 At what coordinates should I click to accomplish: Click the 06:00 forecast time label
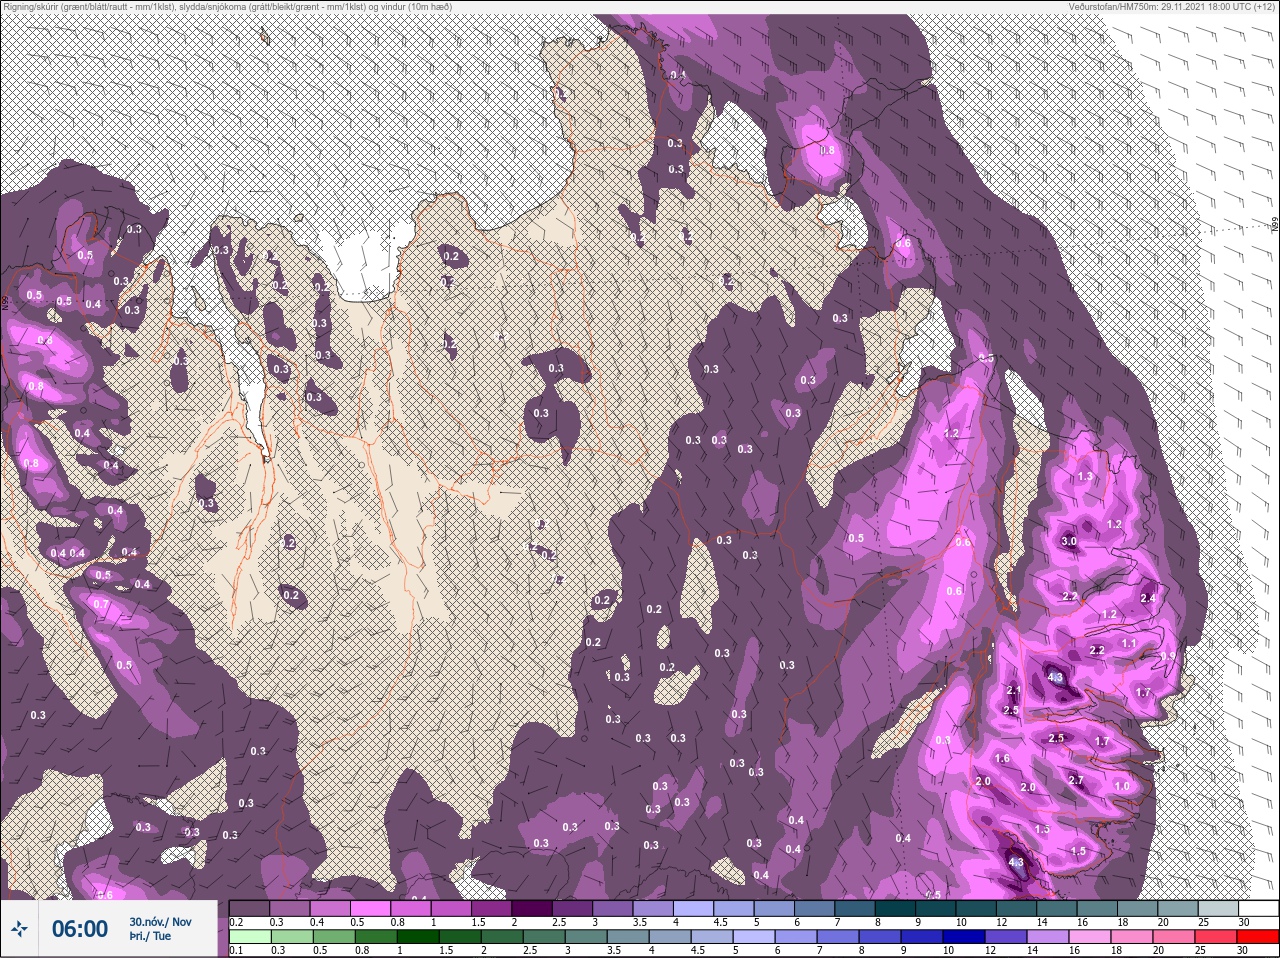click(x=80, y=929)
